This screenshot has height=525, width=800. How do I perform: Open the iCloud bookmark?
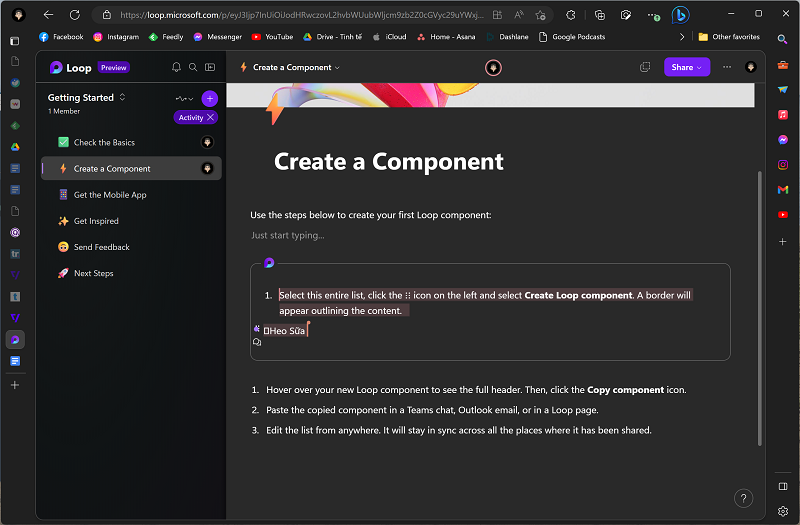[x=390, y=37]
